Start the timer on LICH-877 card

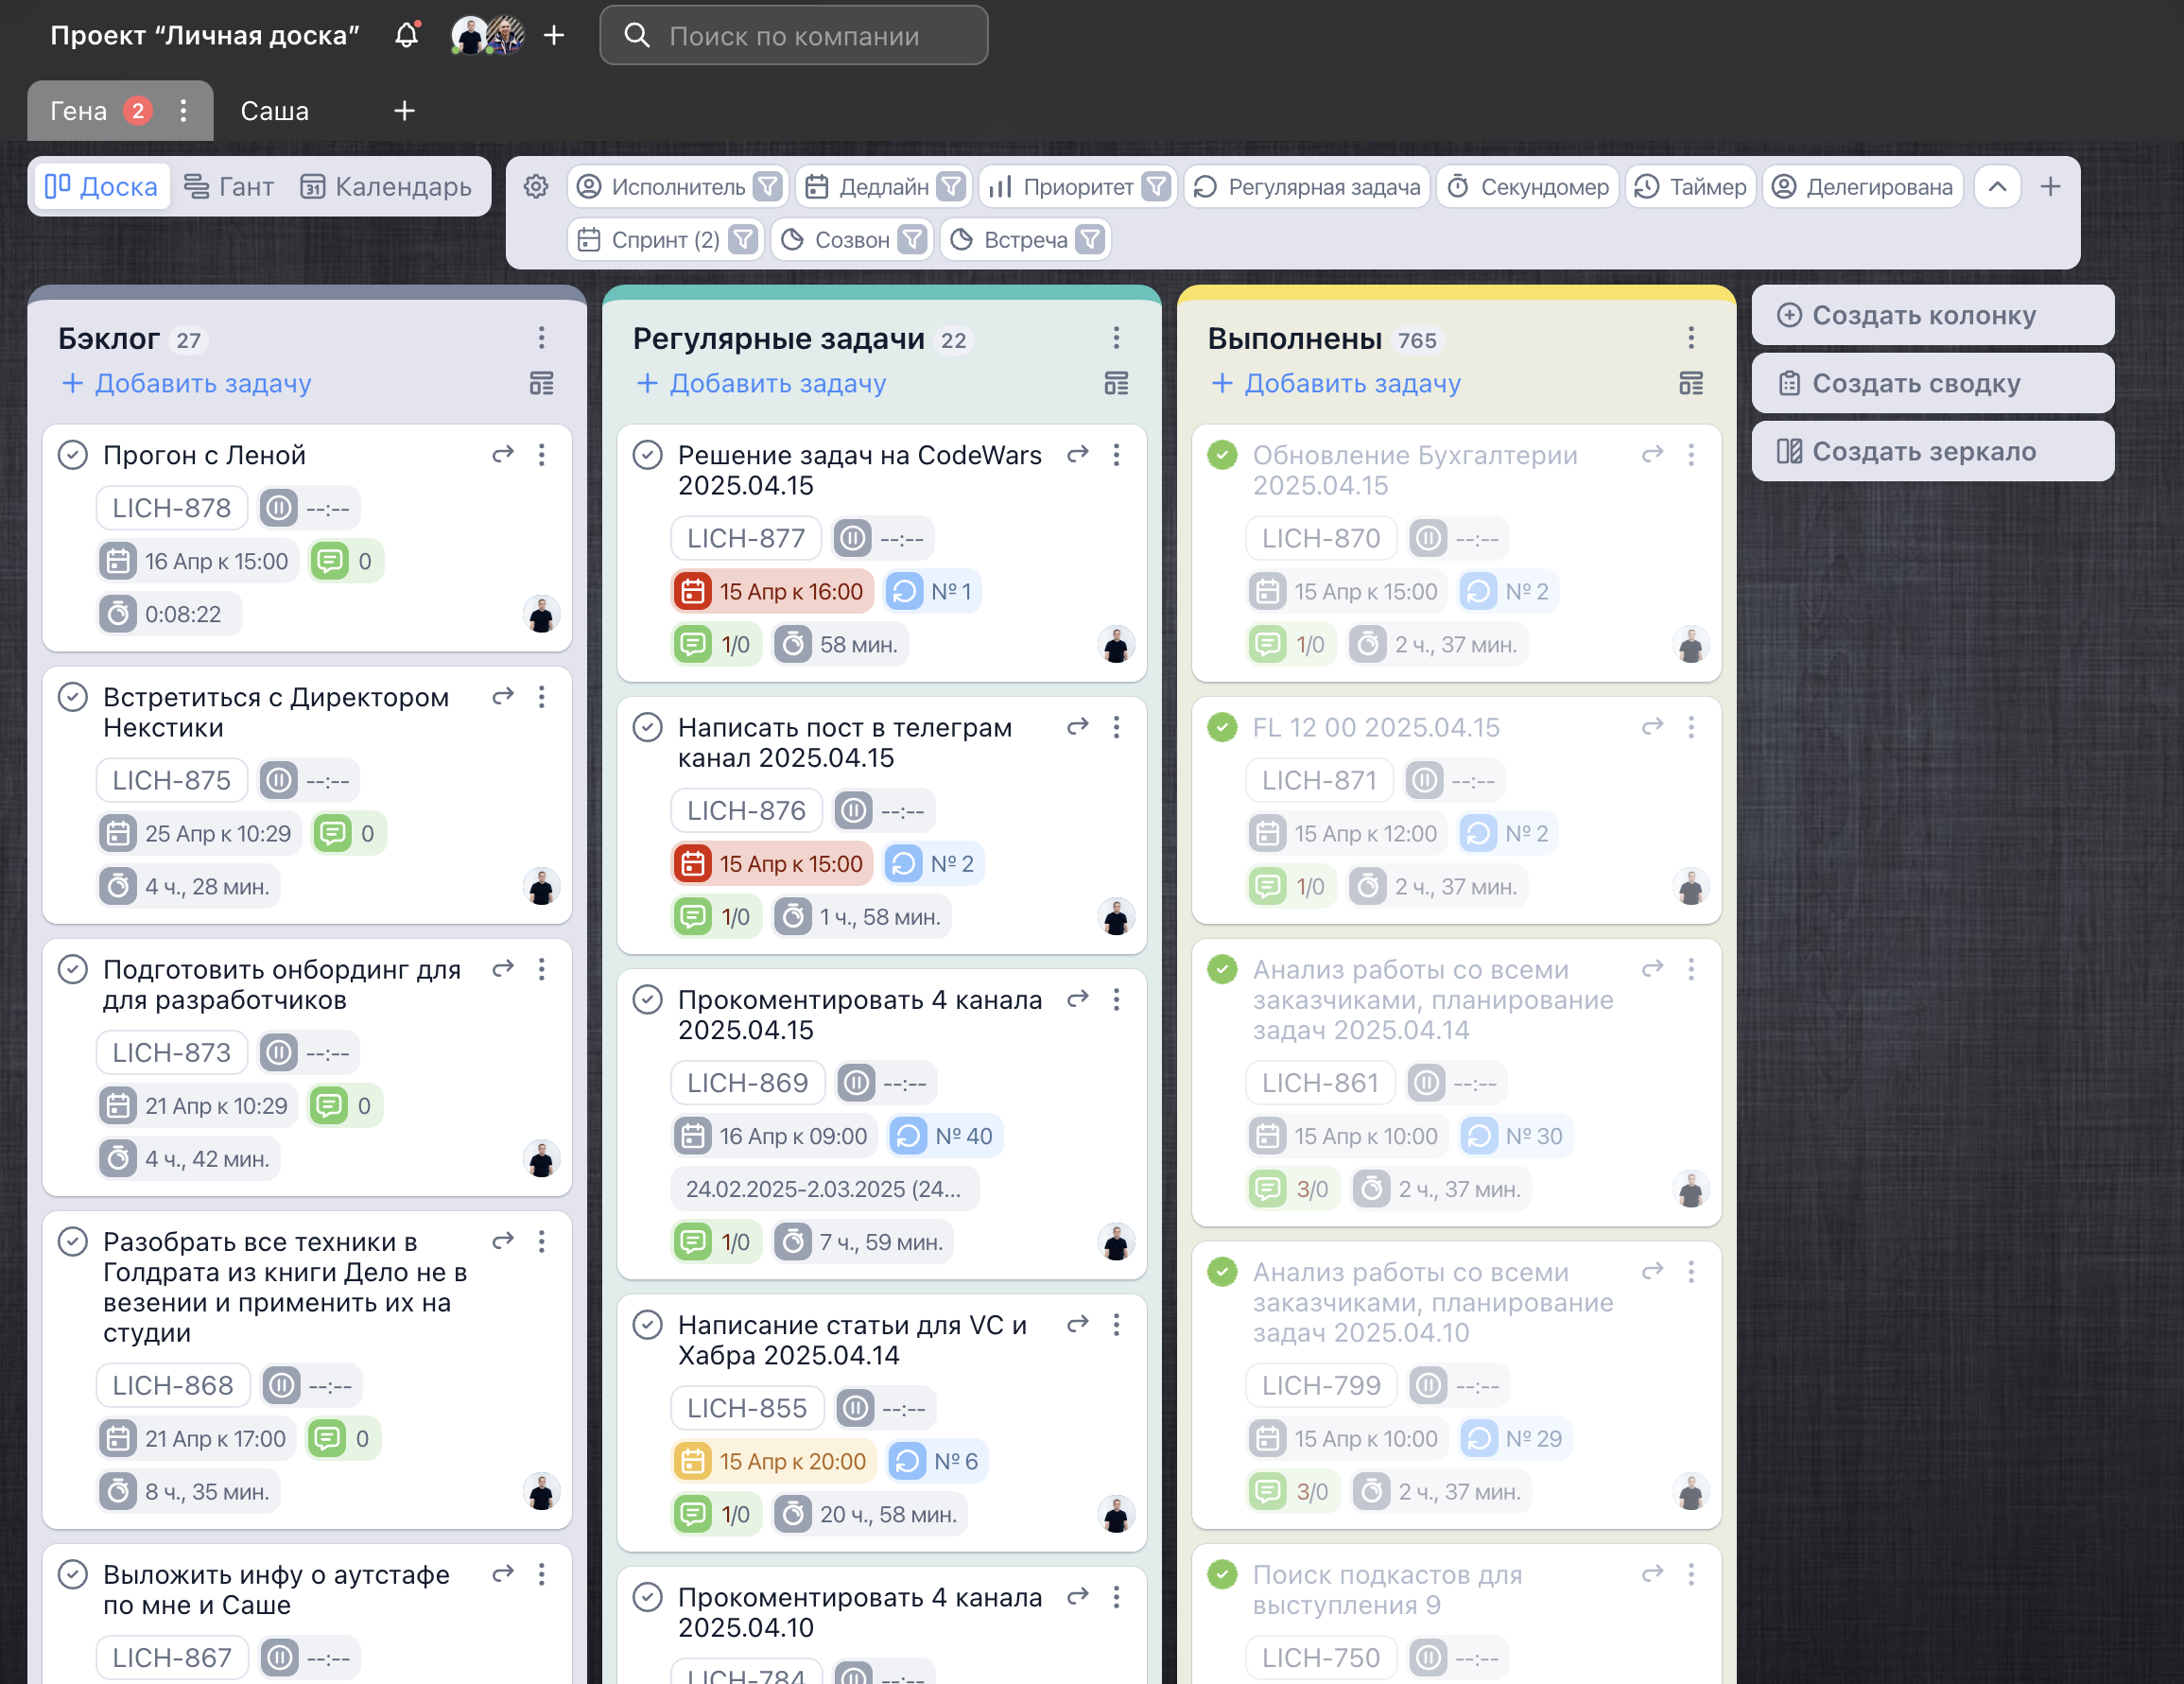(853, 538)
